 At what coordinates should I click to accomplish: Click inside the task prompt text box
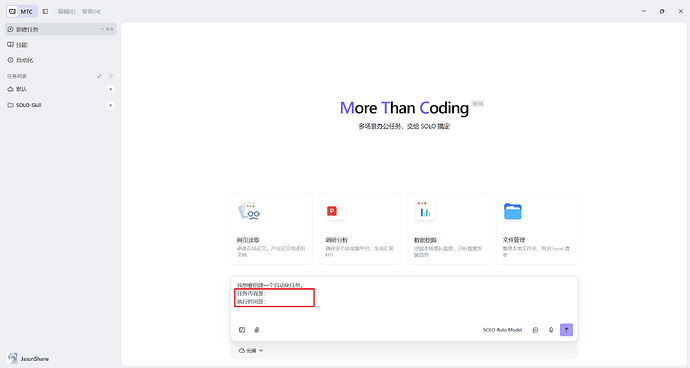tap(404, 299)
